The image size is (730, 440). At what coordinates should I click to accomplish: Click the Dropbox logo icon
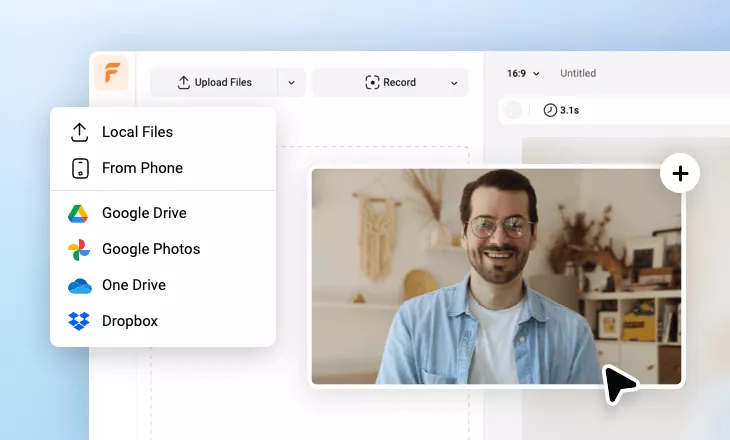pyautogui.click(x=79, y=321)
